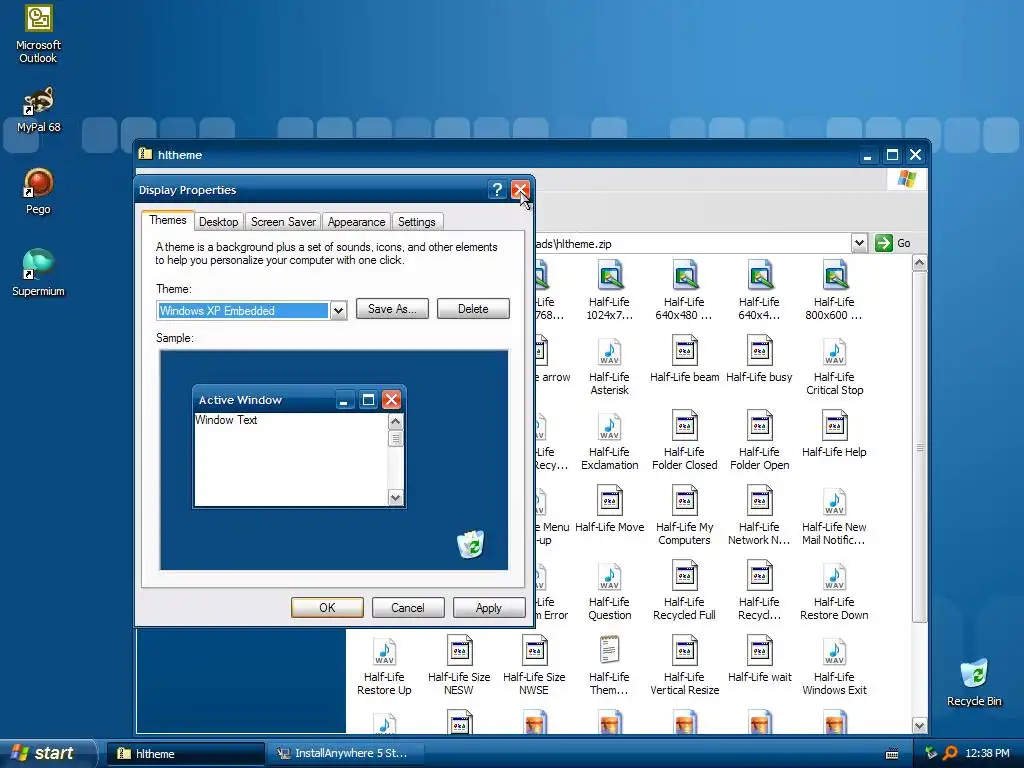Select the Half-Life Size NWSE cursor
1024x768 pixels.
534,666
